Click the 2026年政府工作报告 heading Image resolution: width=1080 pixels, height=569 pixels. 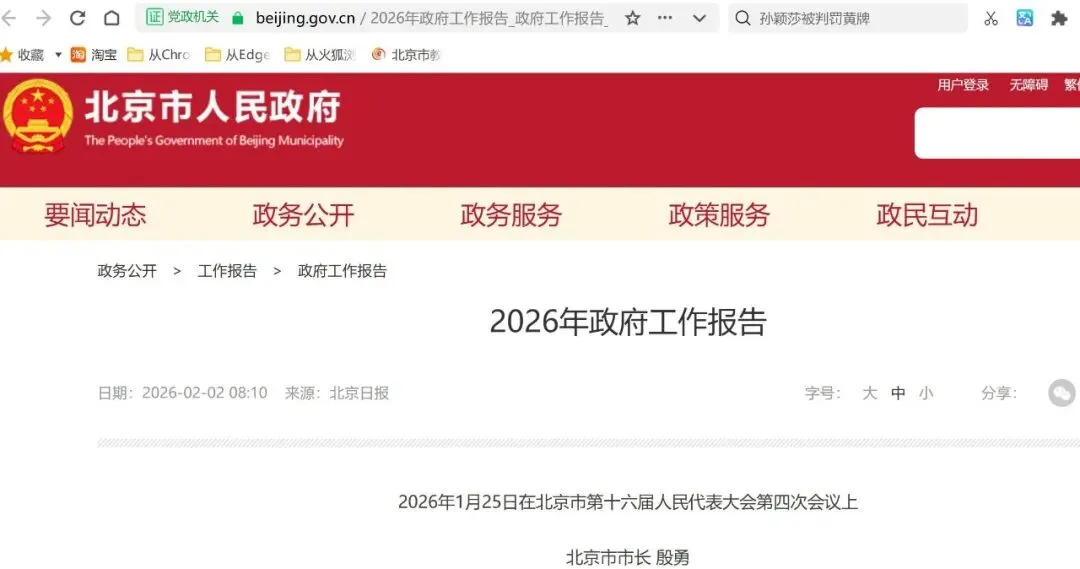coord(628,322)
